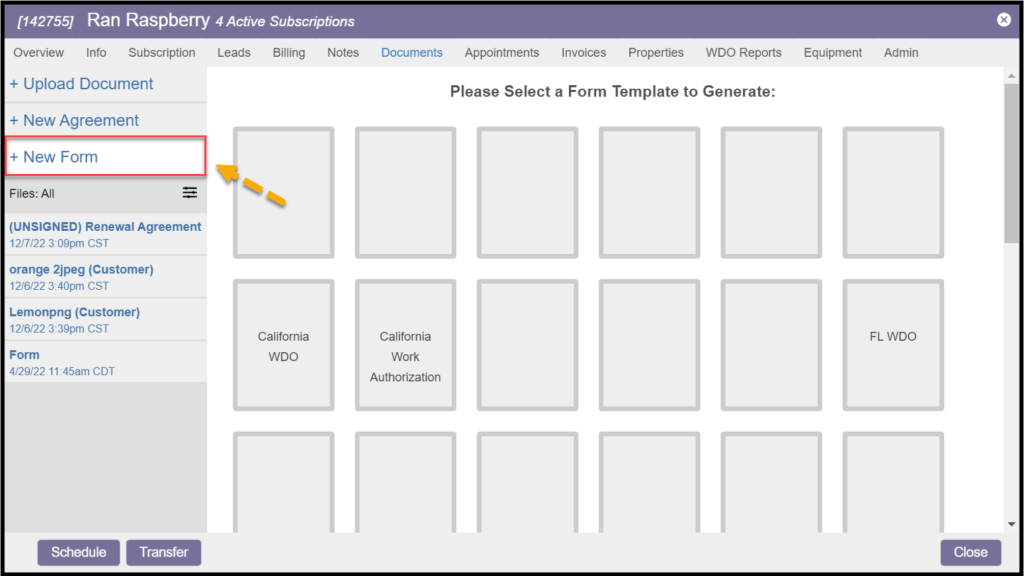1024x576 pixels.
Task: Open the Billing tab
Action: pos(289,53)
